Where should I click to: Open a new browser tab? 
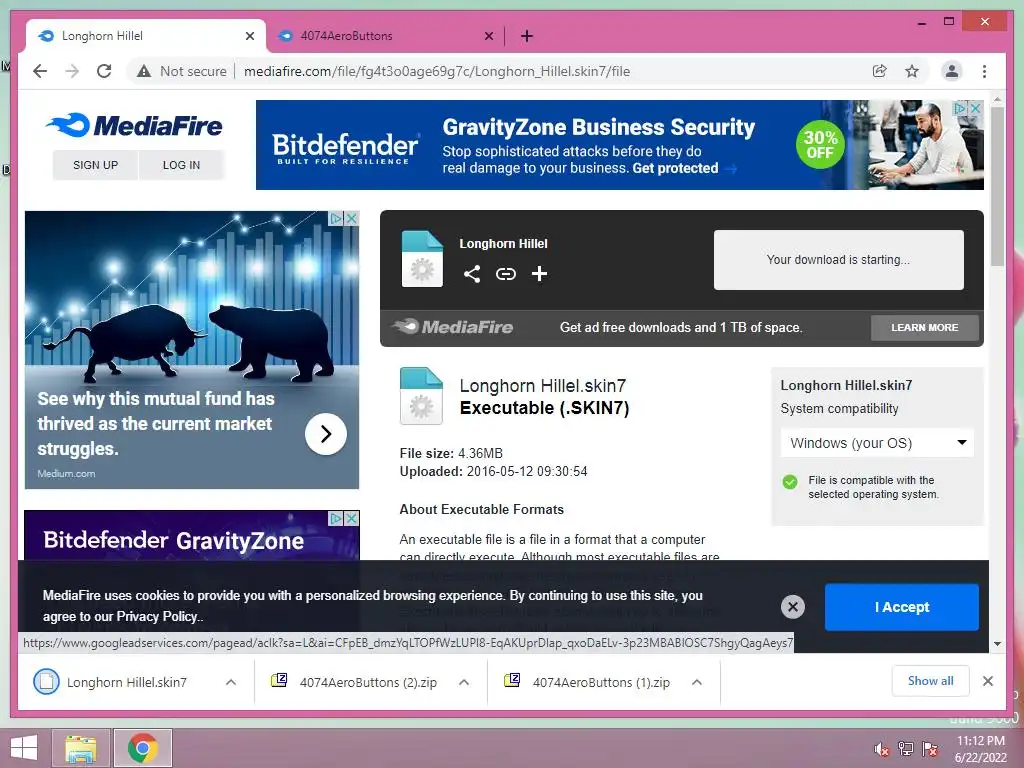(x=526, y=36)
